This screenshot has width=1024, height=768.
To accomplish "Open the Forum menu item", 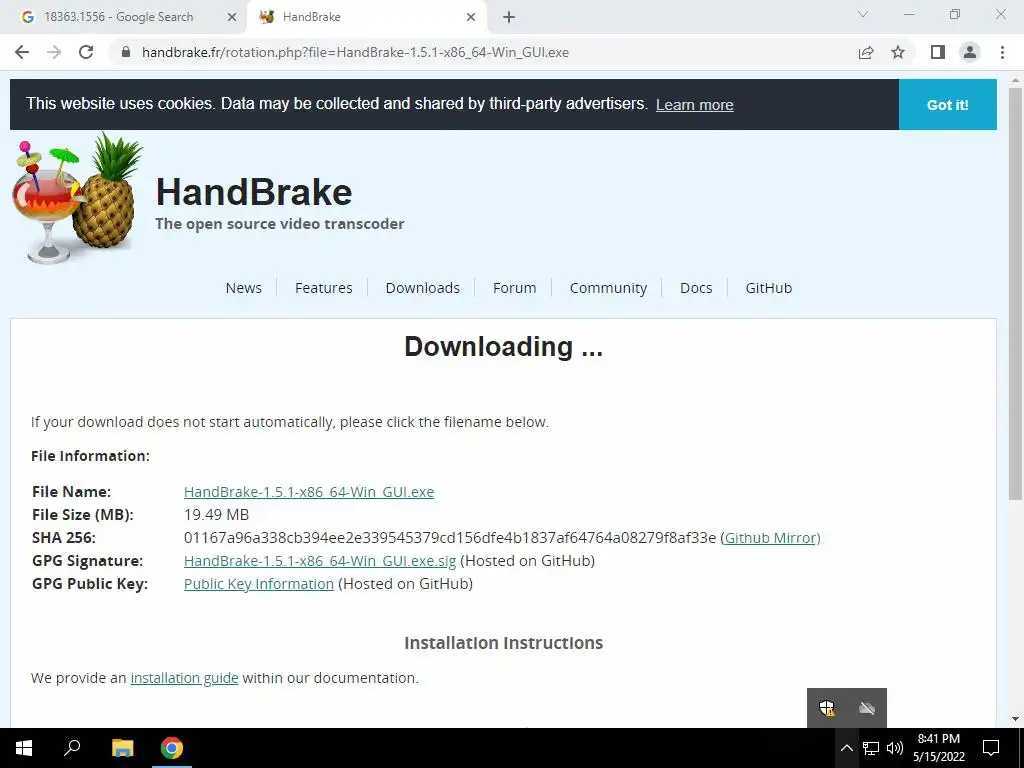I will [515, 288].
